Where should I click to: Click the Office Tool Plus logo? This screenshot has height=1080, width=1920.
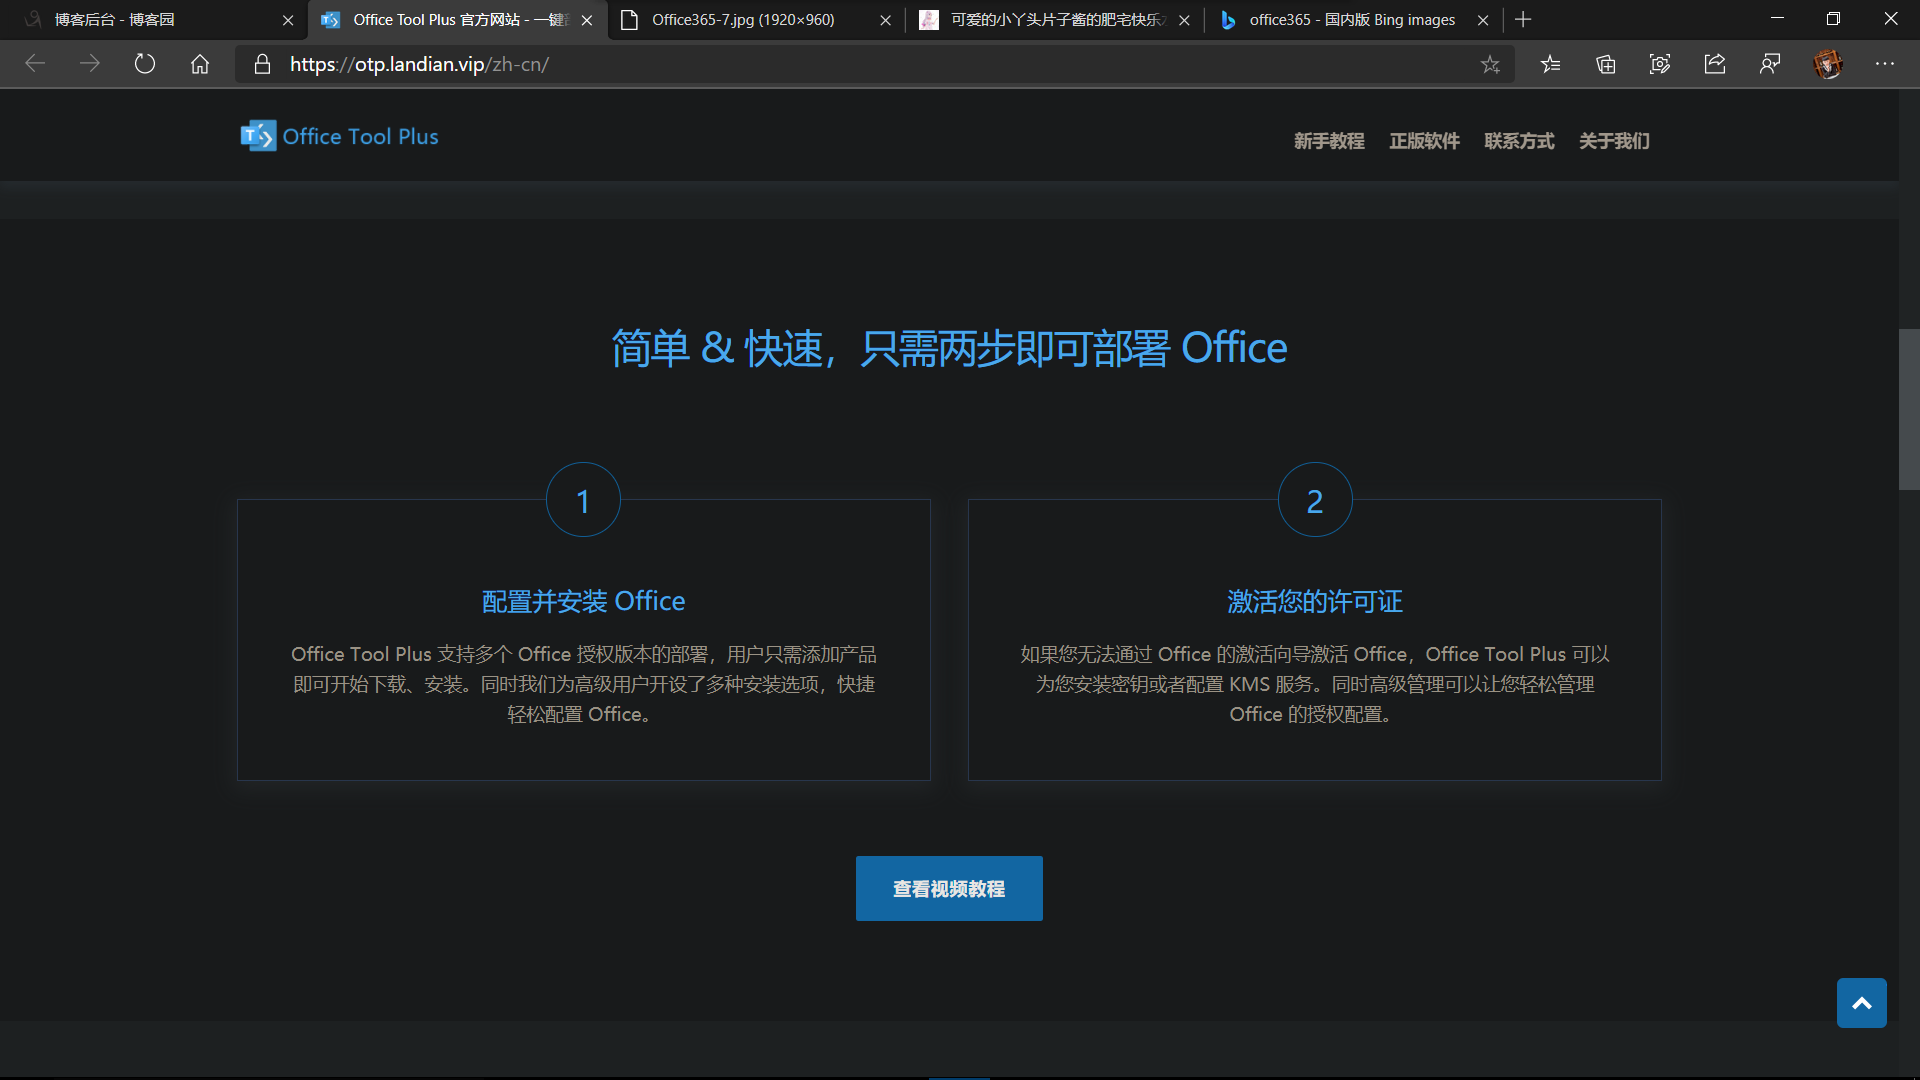258,136
